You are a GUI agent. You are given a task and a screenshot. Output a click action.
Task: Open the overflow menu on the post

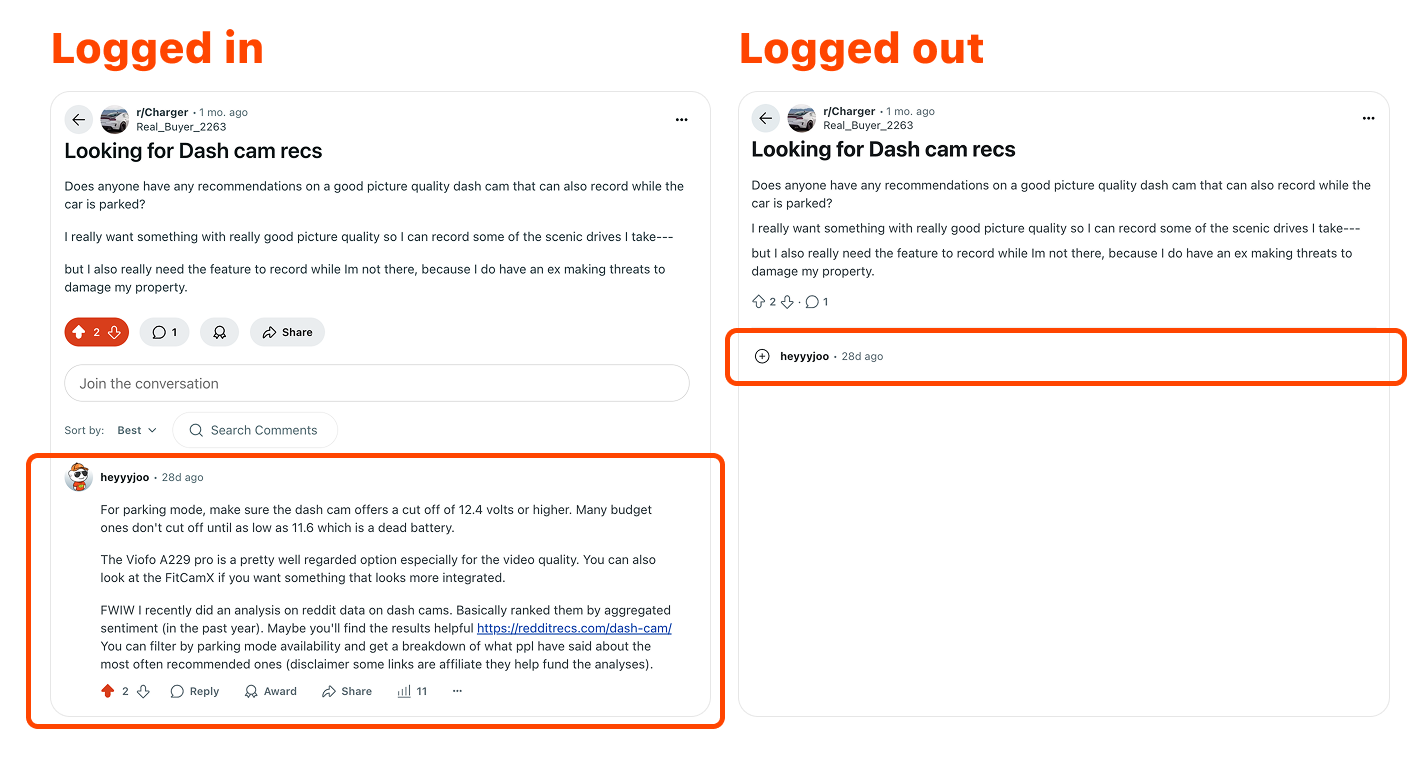(x=681, y=119)
